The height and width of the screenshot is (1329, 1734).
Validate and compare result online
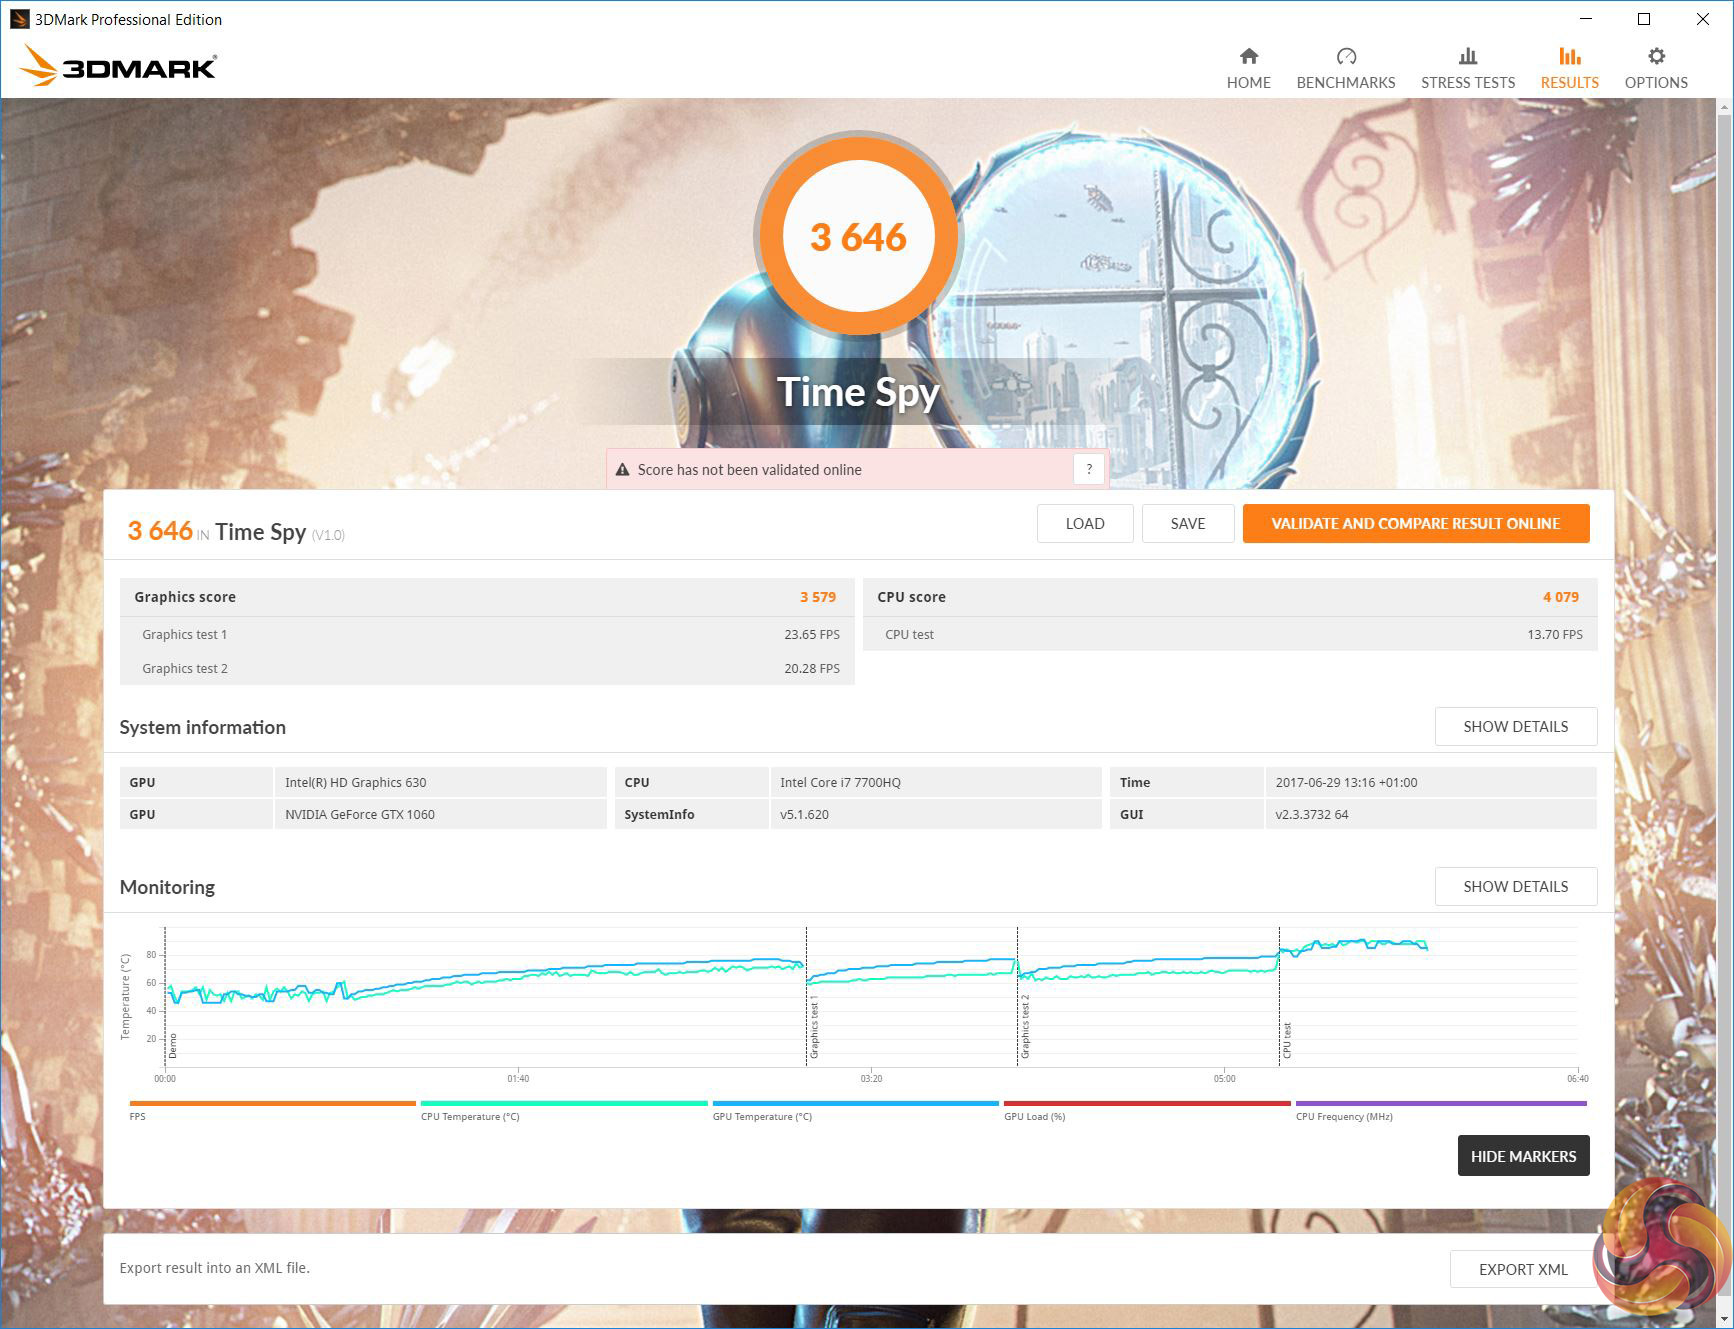[1416, 524]
